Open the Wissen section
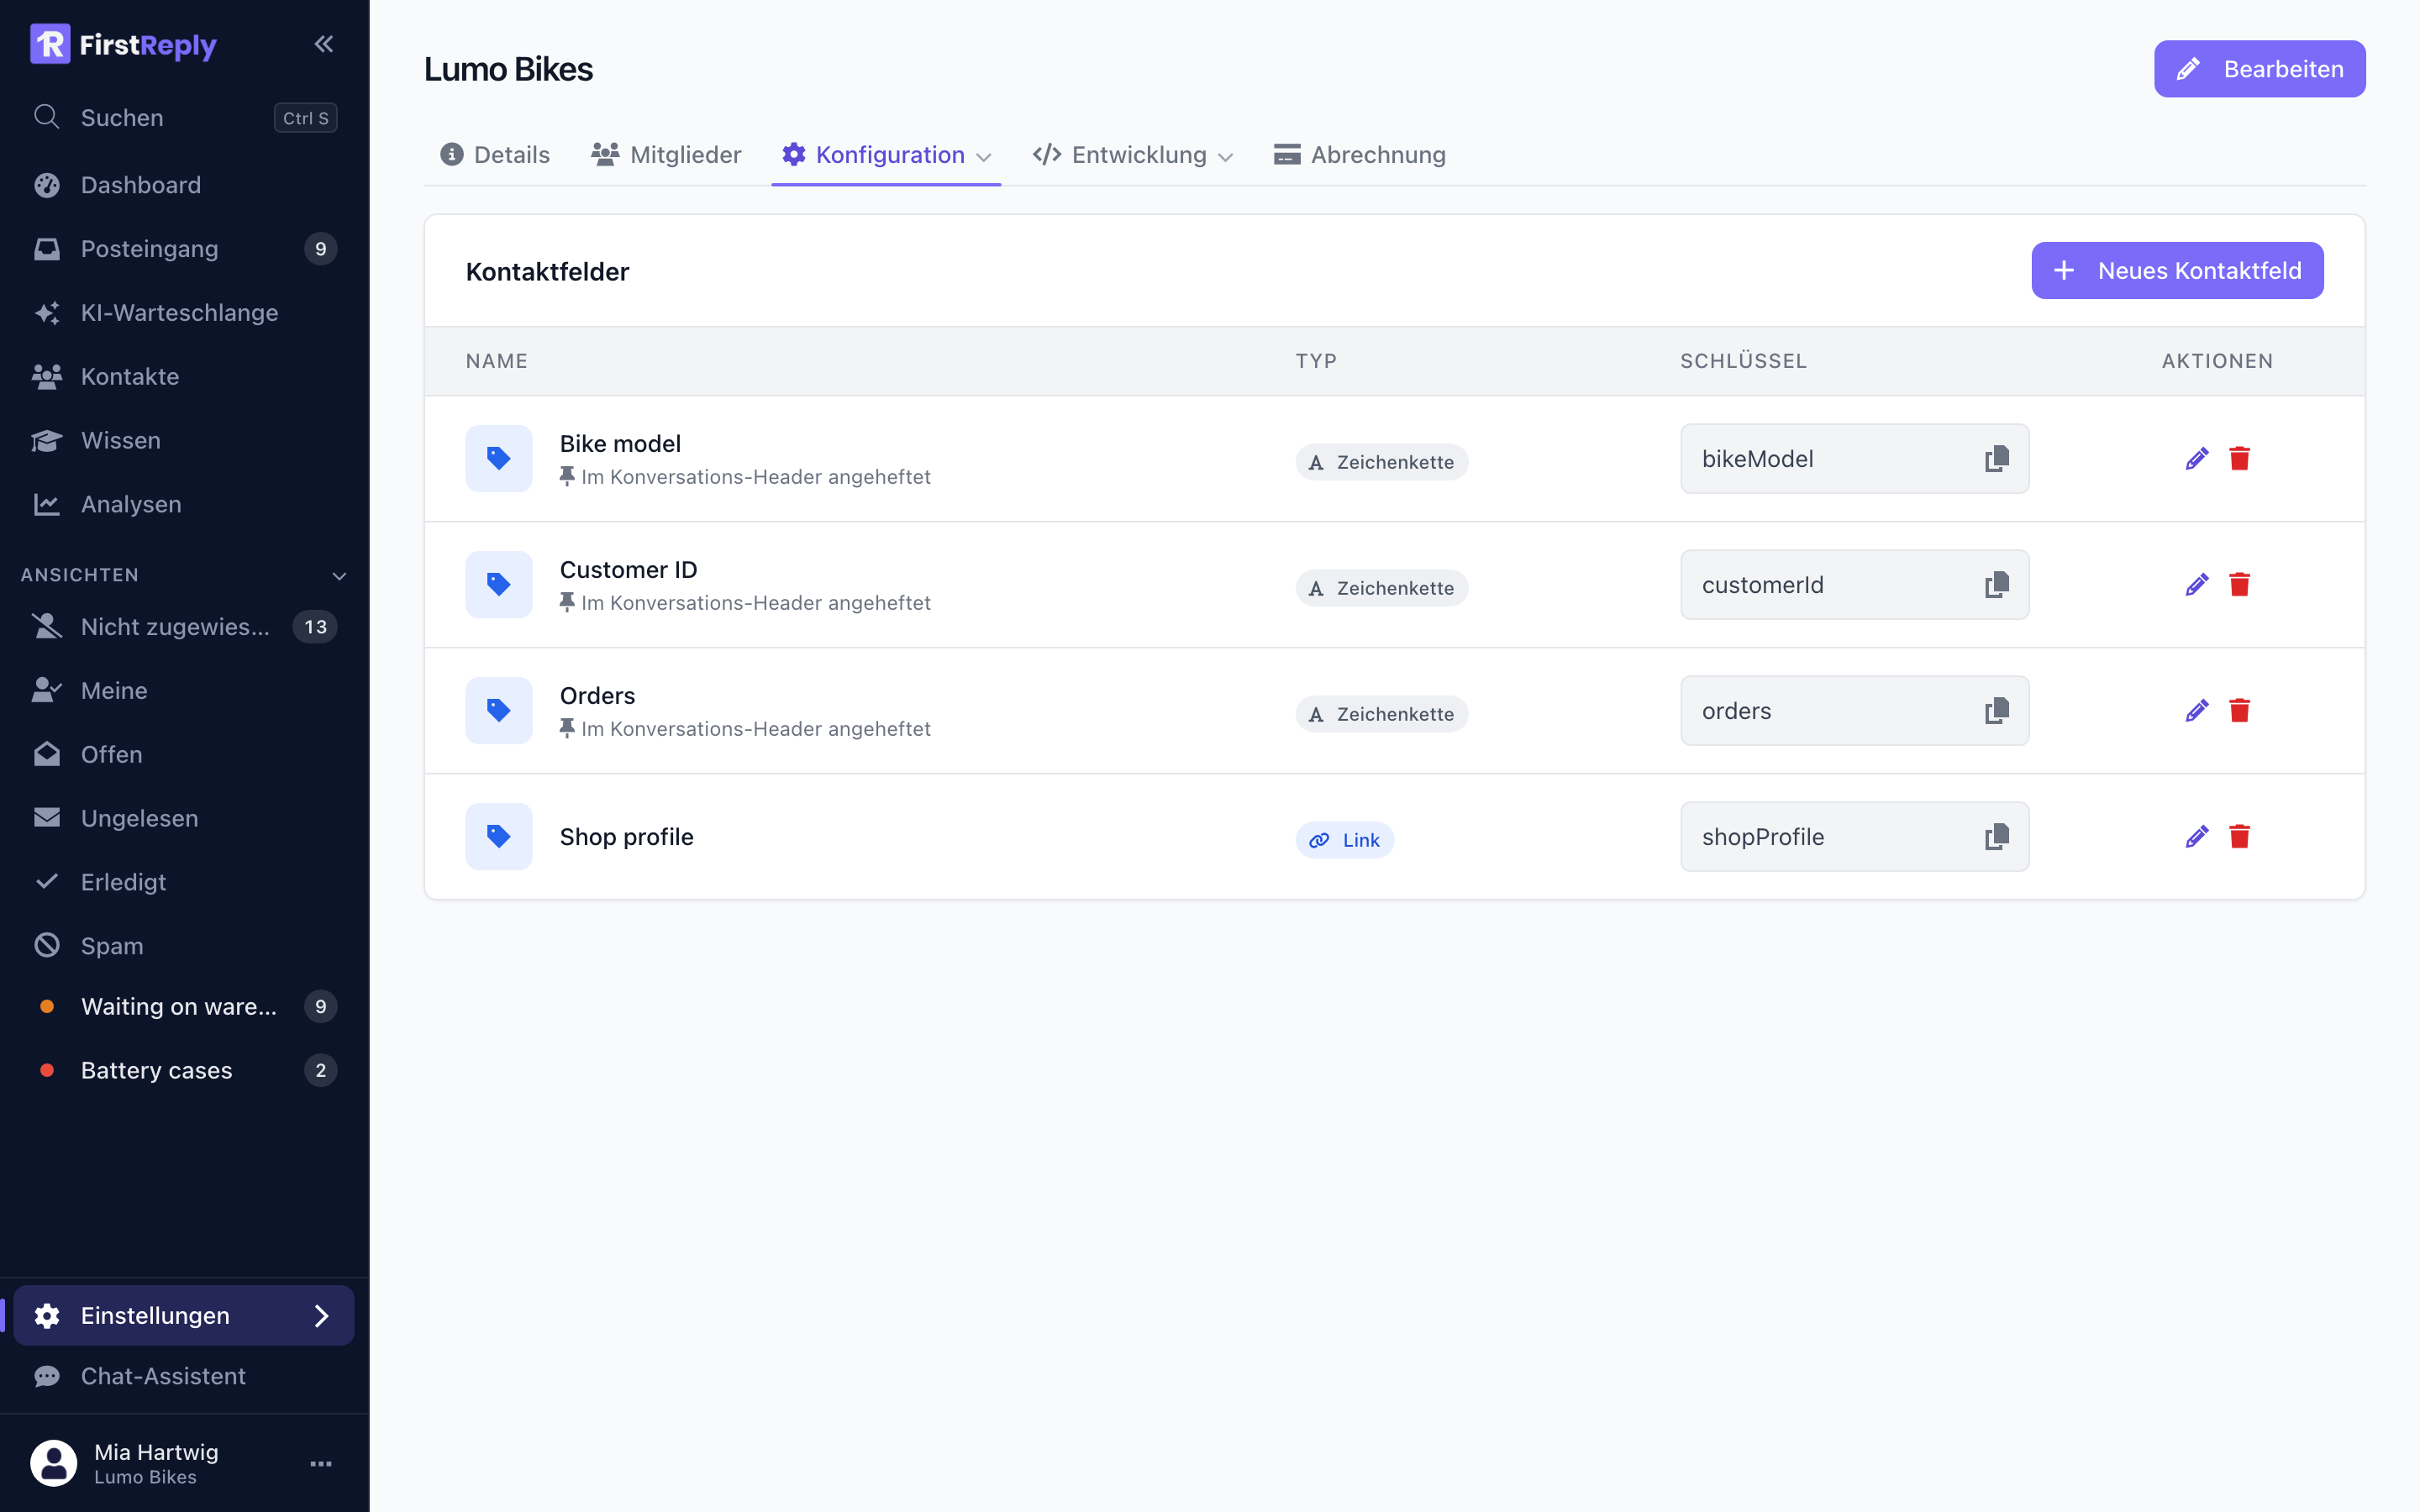Viewport: 2420px width, 1512px height. [x=185, y=441]
